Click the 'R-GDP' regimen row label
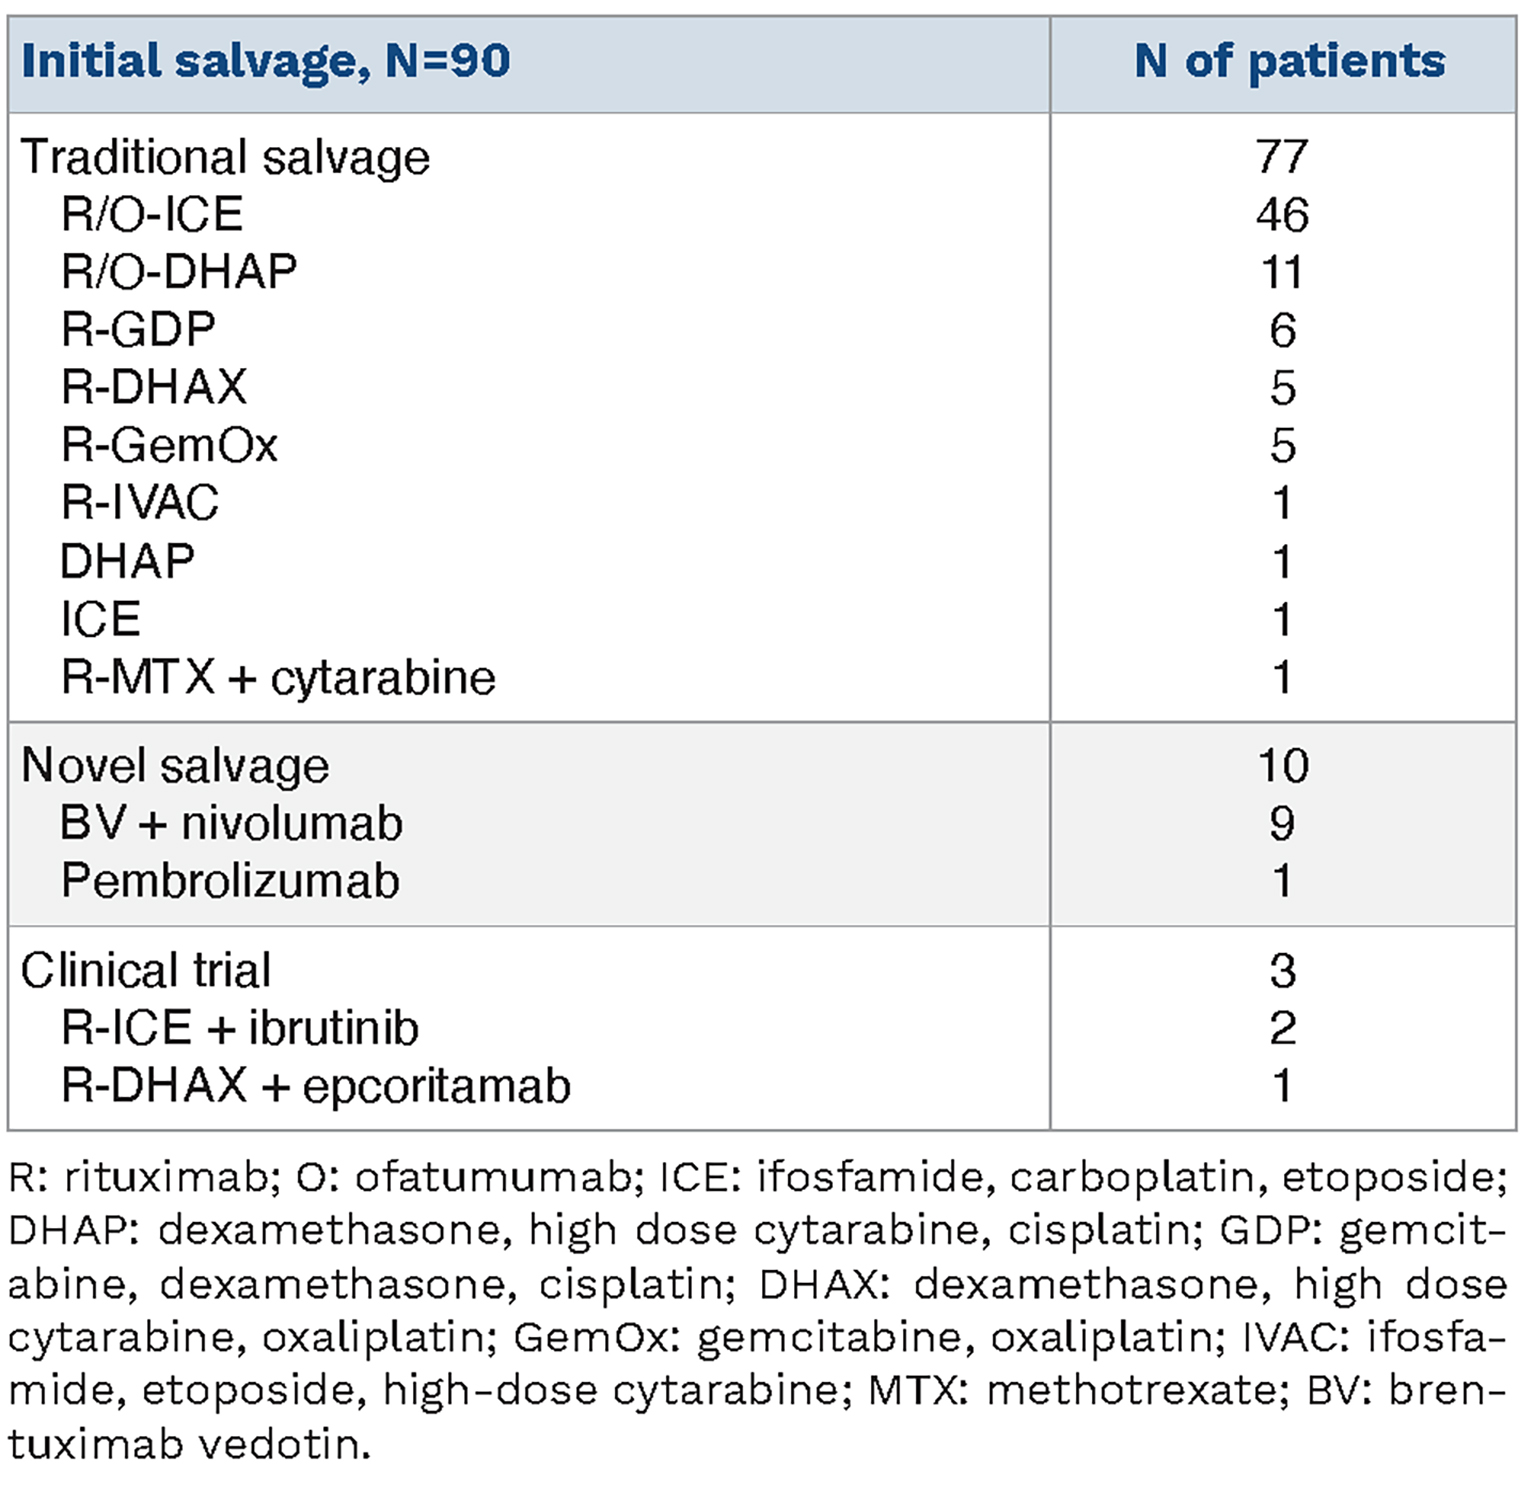Image resolution: width=1534 pixels, height=1494 pixels. pos(138,330)
